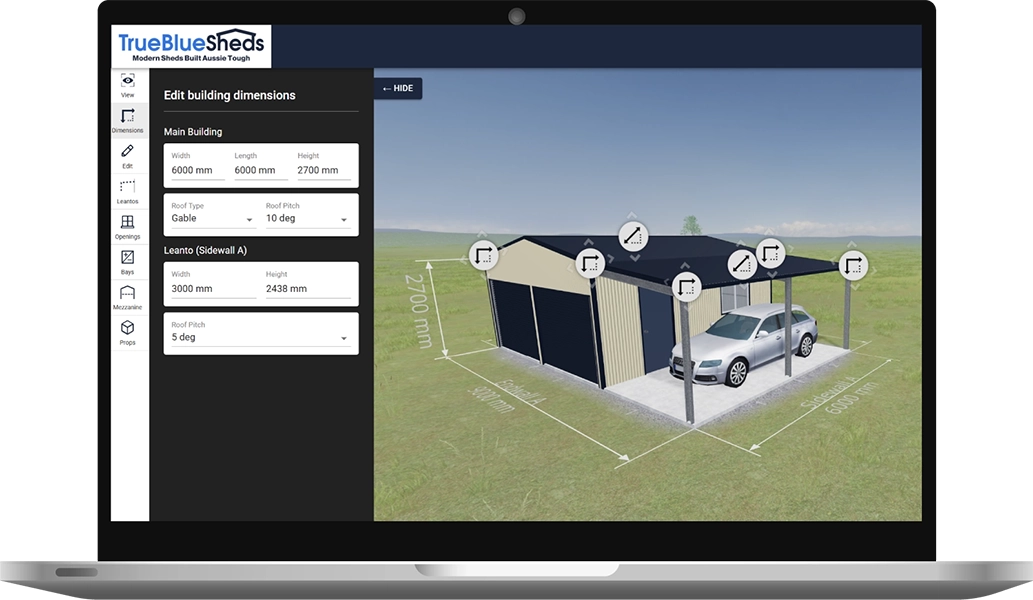Click the Main Building Height 2700 mm field
1033x600 pixels.
point(323,170)
